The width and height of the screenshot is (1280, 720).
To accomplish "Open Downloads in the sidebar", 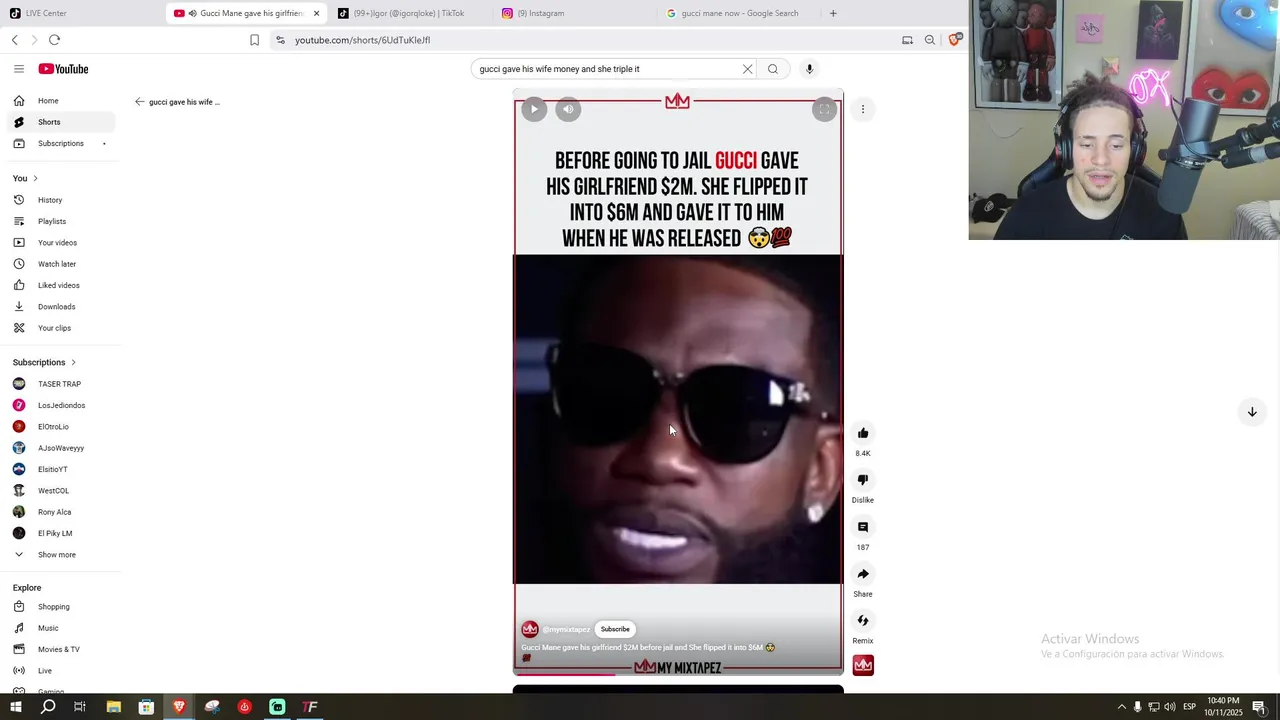I will tap(61, 307).
